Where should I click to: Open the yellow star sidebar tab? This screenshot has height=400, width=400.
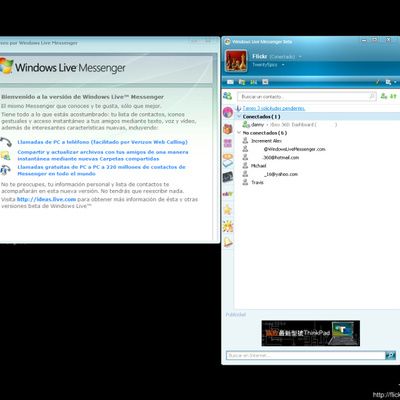(228, 210)
